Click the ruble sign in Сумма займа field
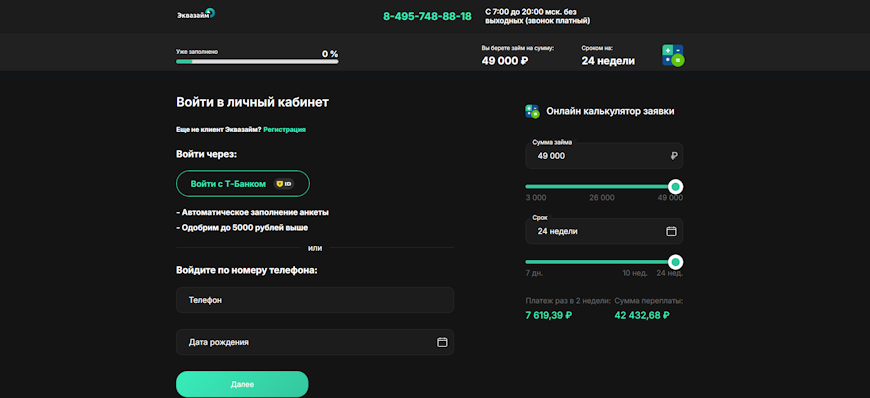 674,157
